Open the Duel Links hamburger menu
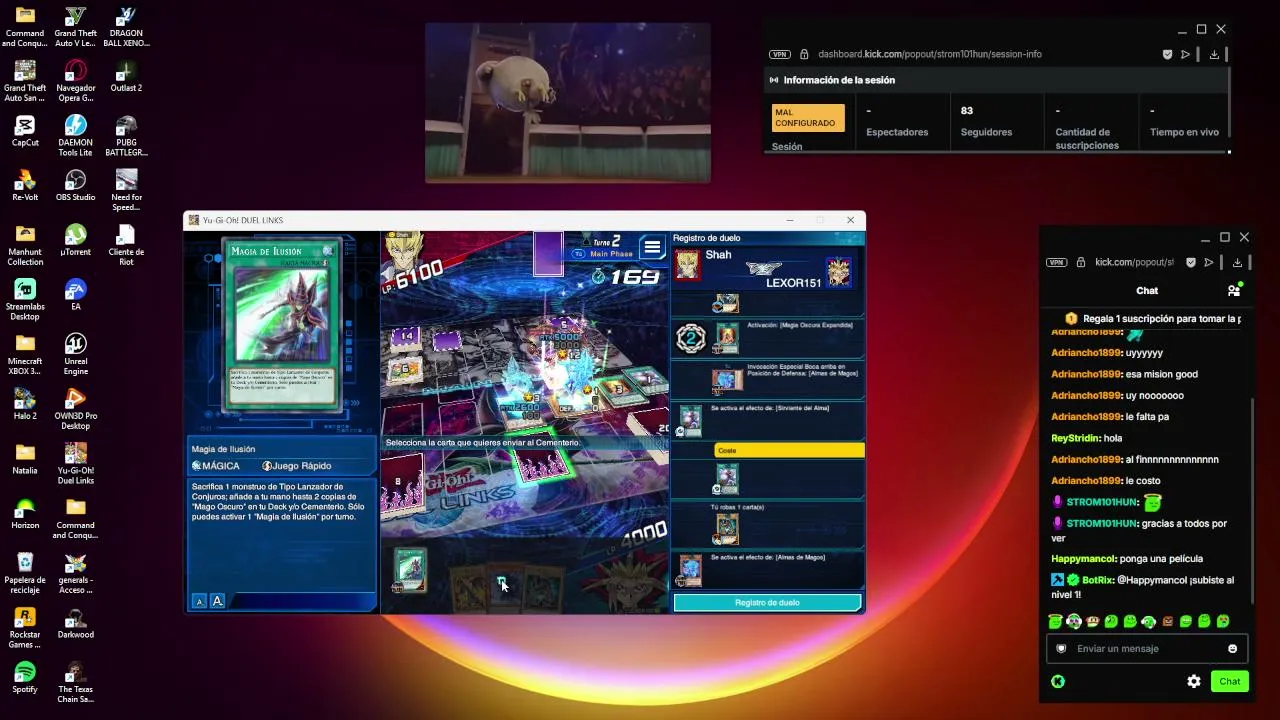 653,247
